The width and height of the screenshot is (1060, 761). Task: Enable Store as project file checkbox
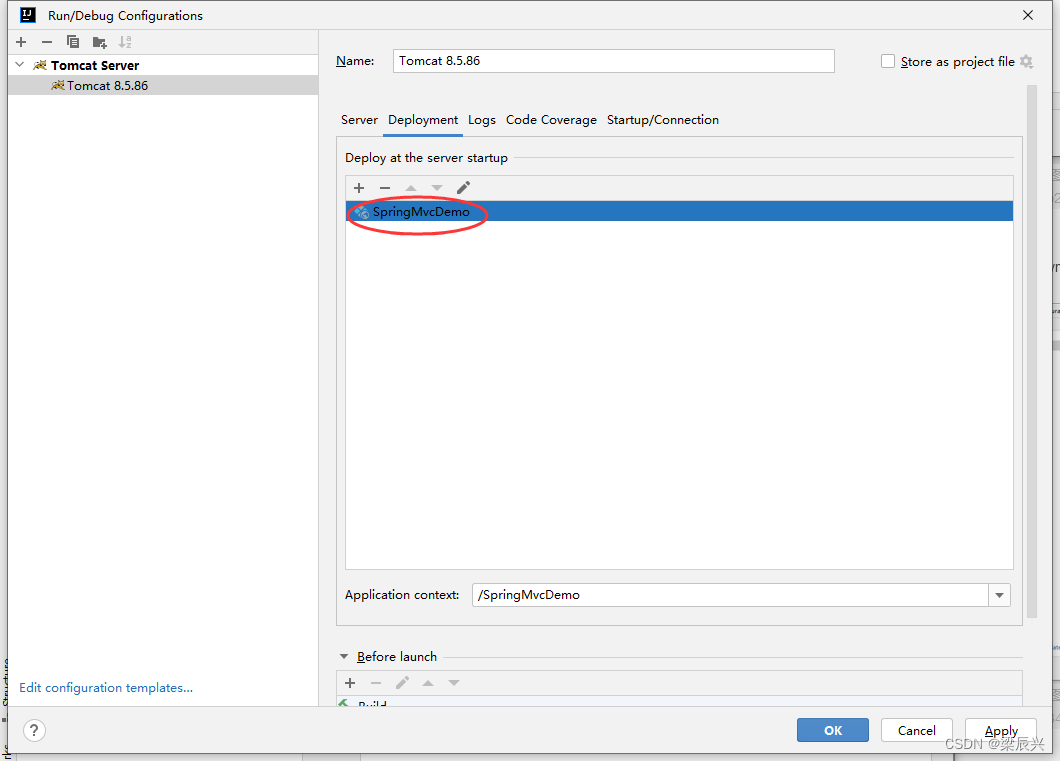click(x=888, y=62)
